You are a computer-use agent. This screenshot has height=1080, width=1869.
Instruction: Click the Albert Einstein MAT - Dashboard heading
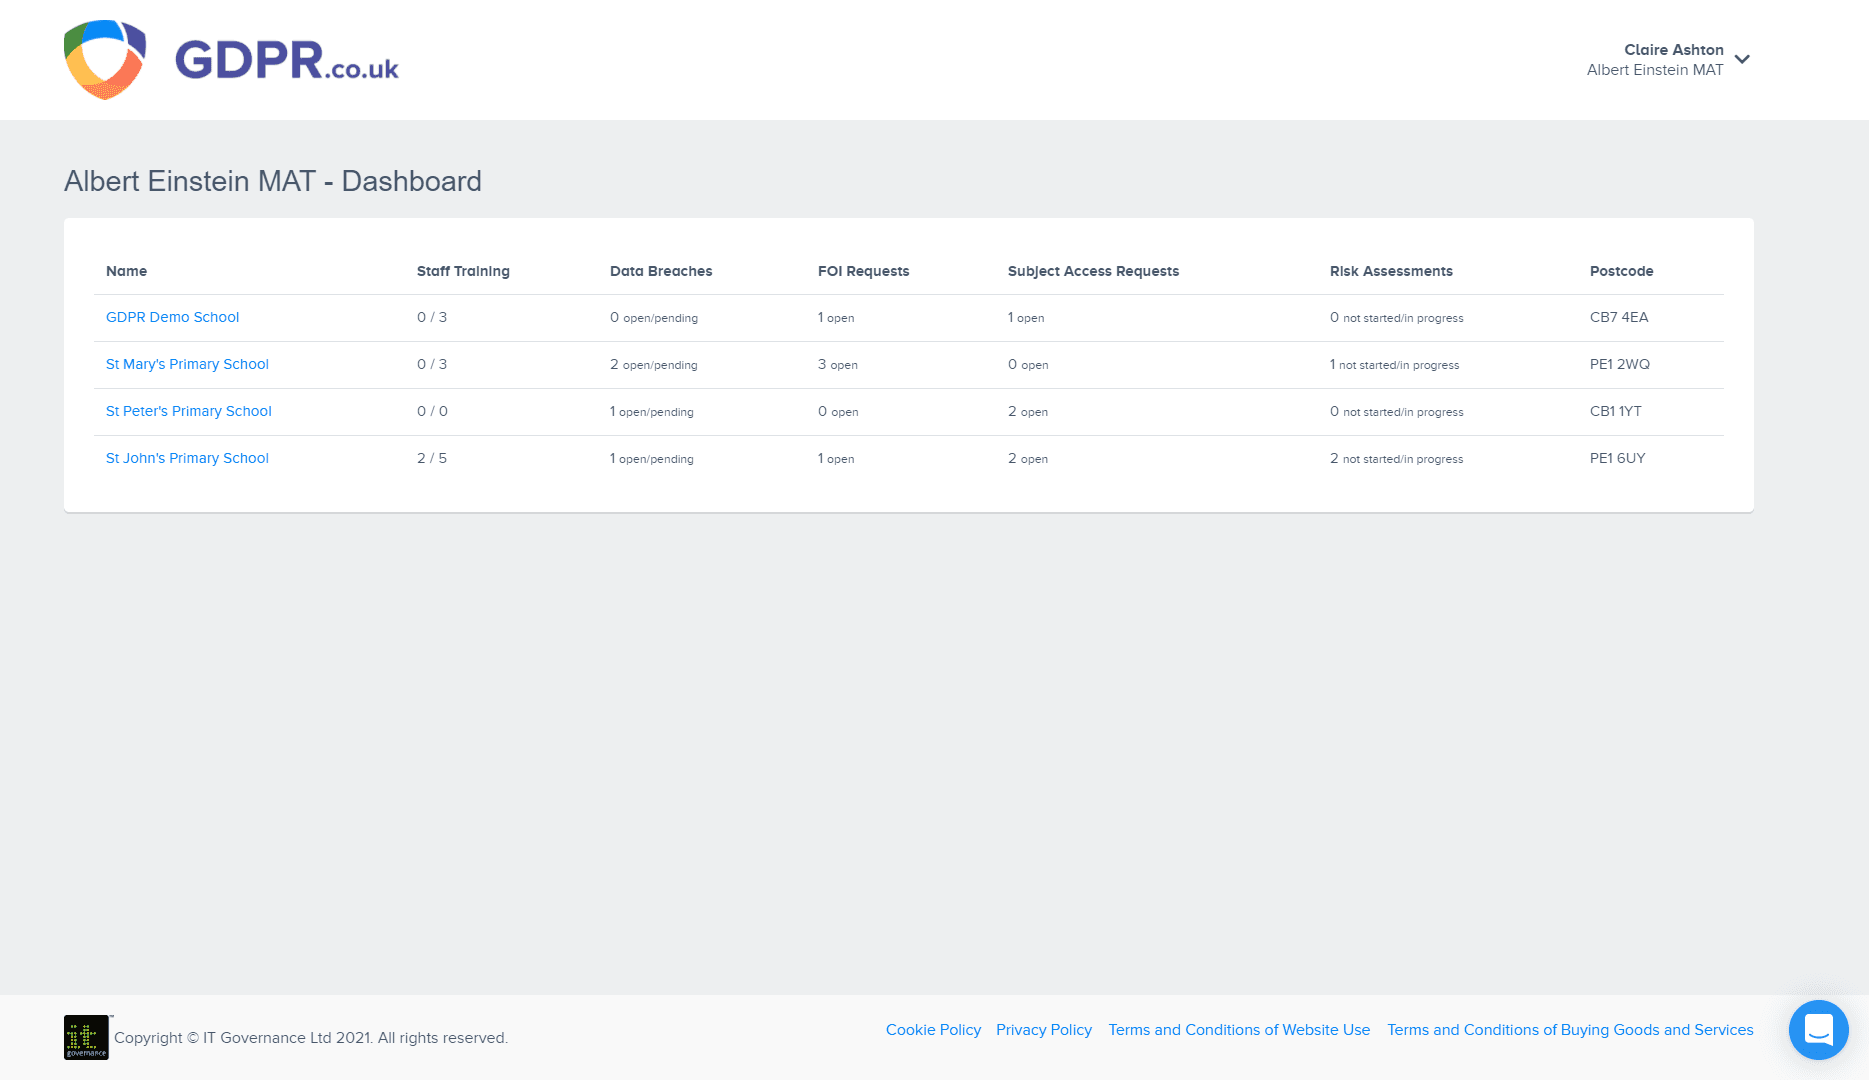pyautogui.click(x=273, y=181)
